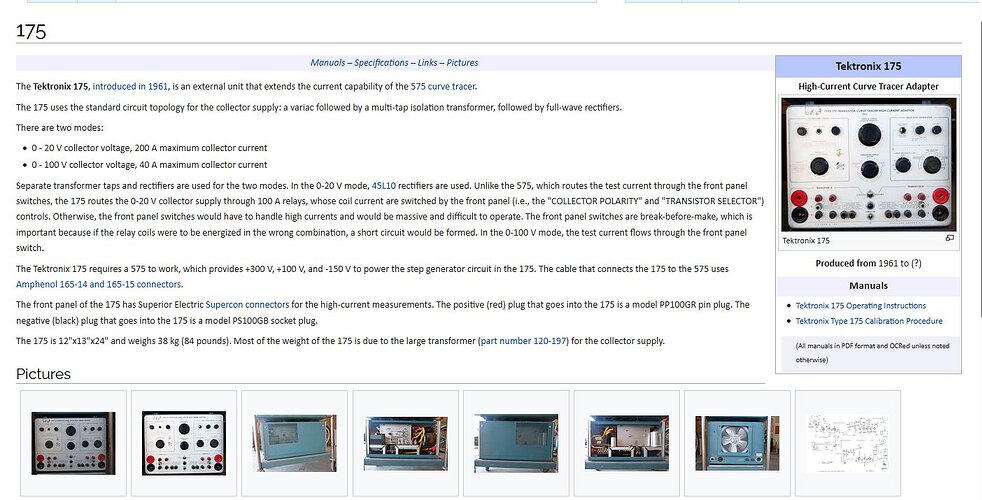
Task: Open third gallery thumbnail showing closed side panel
Action: (294, 443)
